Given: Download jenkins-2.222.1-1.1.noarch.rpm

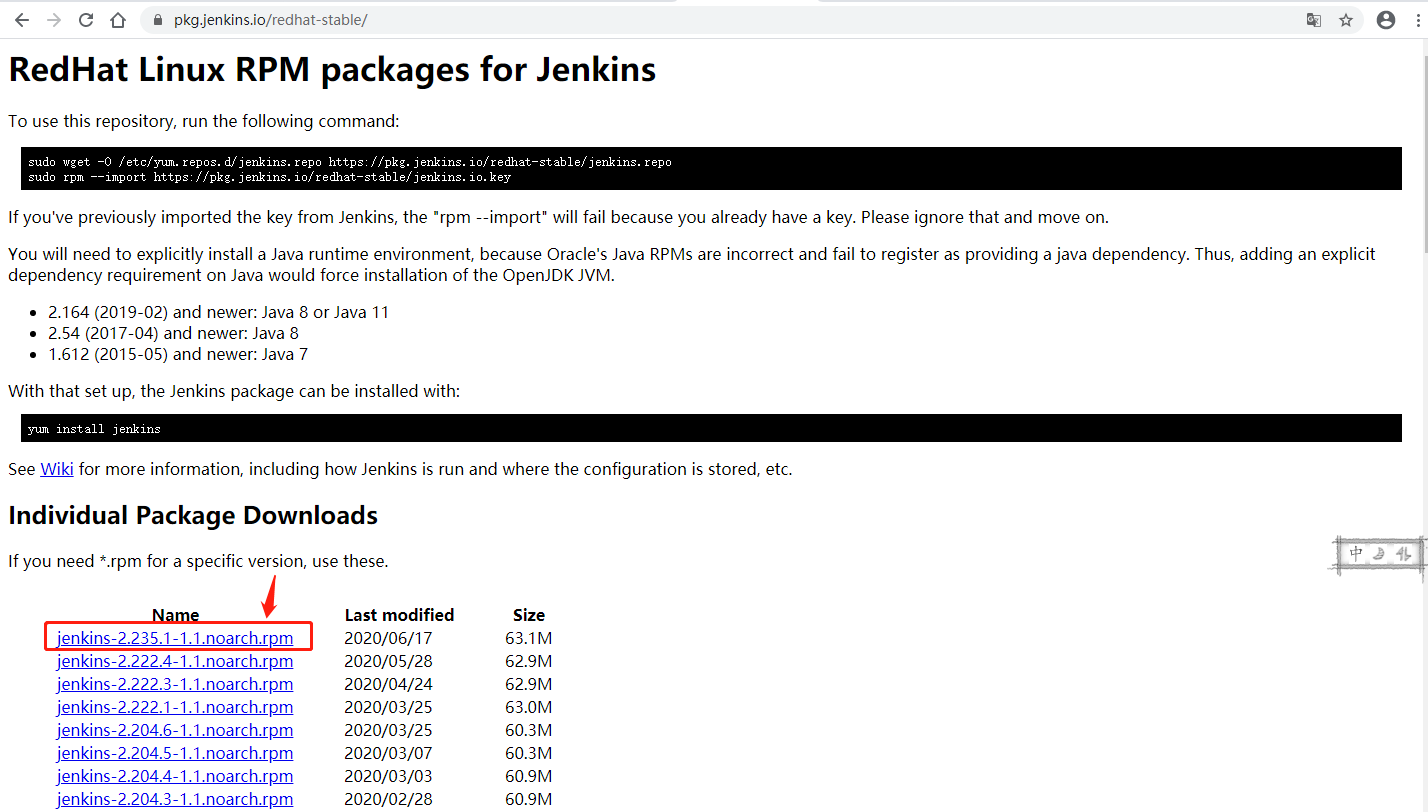Looking at the screenshot, I should 175,707.
